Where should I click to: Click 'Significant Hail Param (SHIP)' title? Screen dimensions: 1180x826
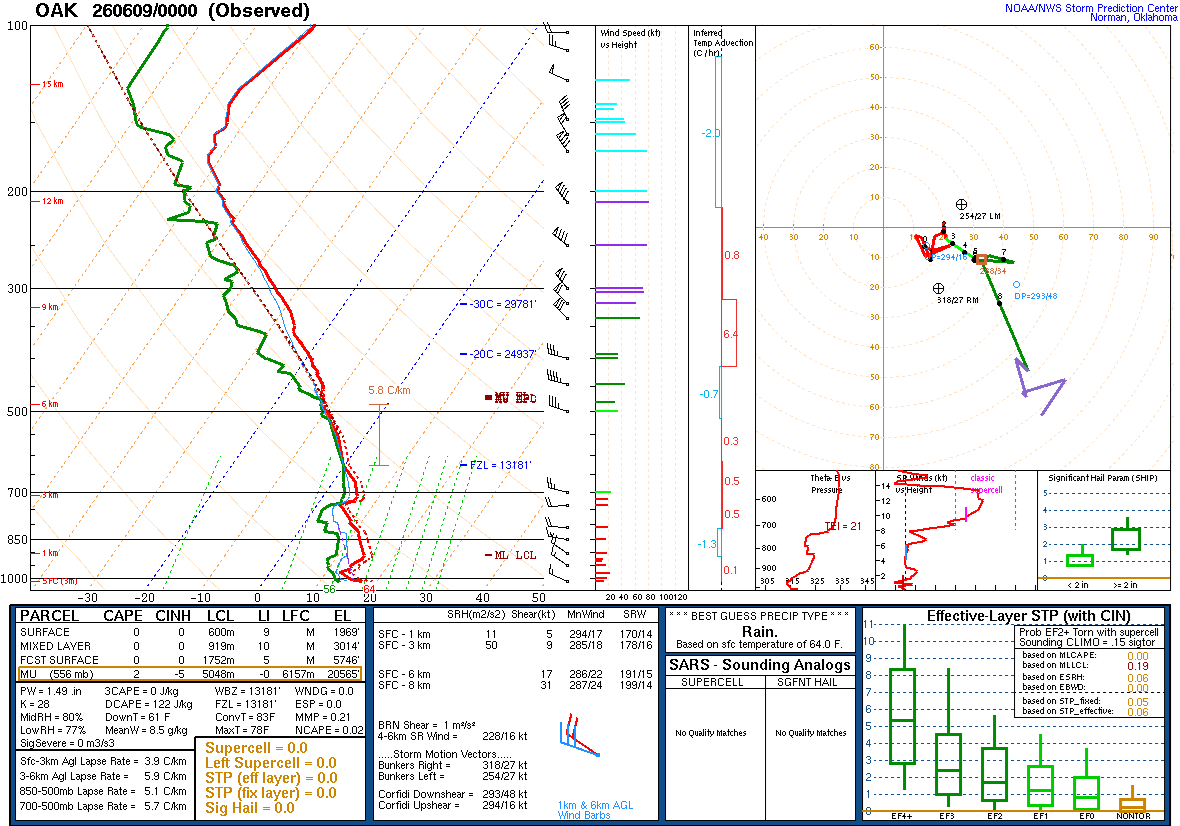coord(1102,478)
